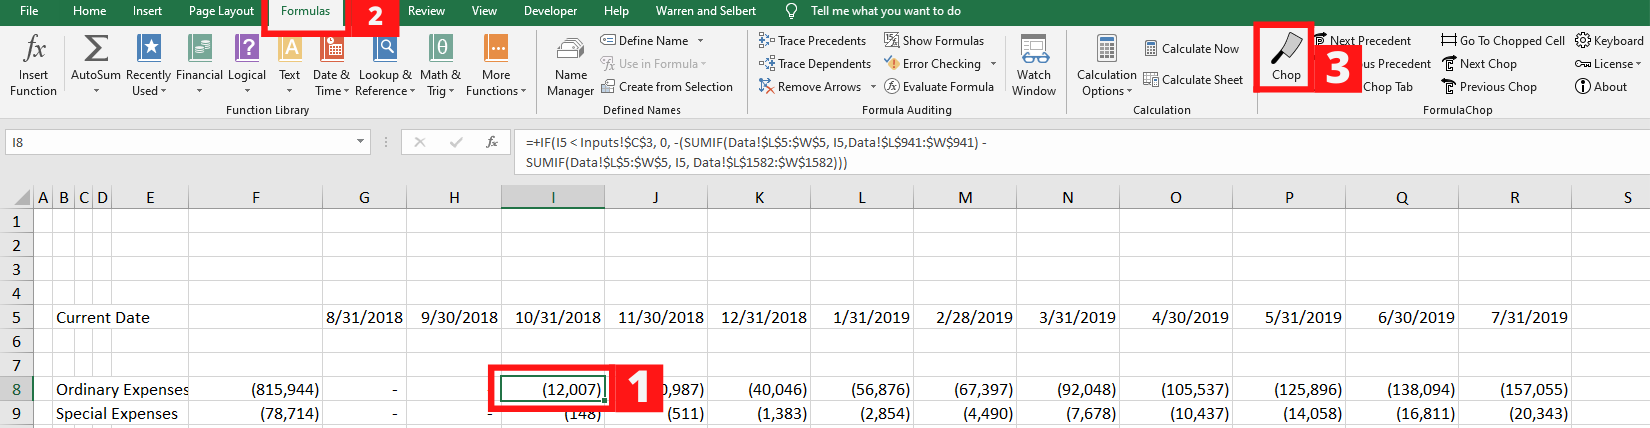This screenshot has height=428, width=1650.
Task: Click the Evaluate Formula tool
Action: (x=938, y=87)
